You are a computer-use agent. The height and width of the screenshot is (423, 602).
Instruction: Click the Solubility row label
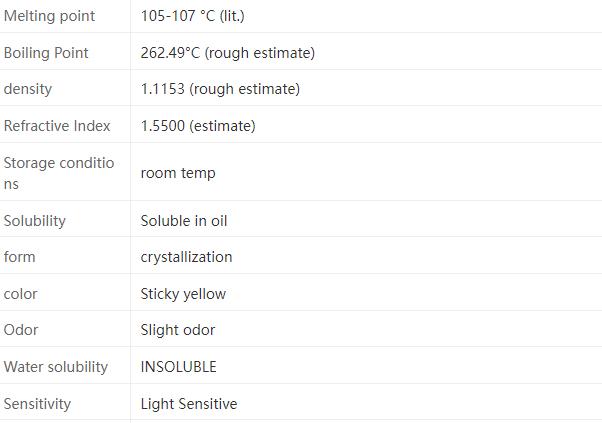pos(35,221)
